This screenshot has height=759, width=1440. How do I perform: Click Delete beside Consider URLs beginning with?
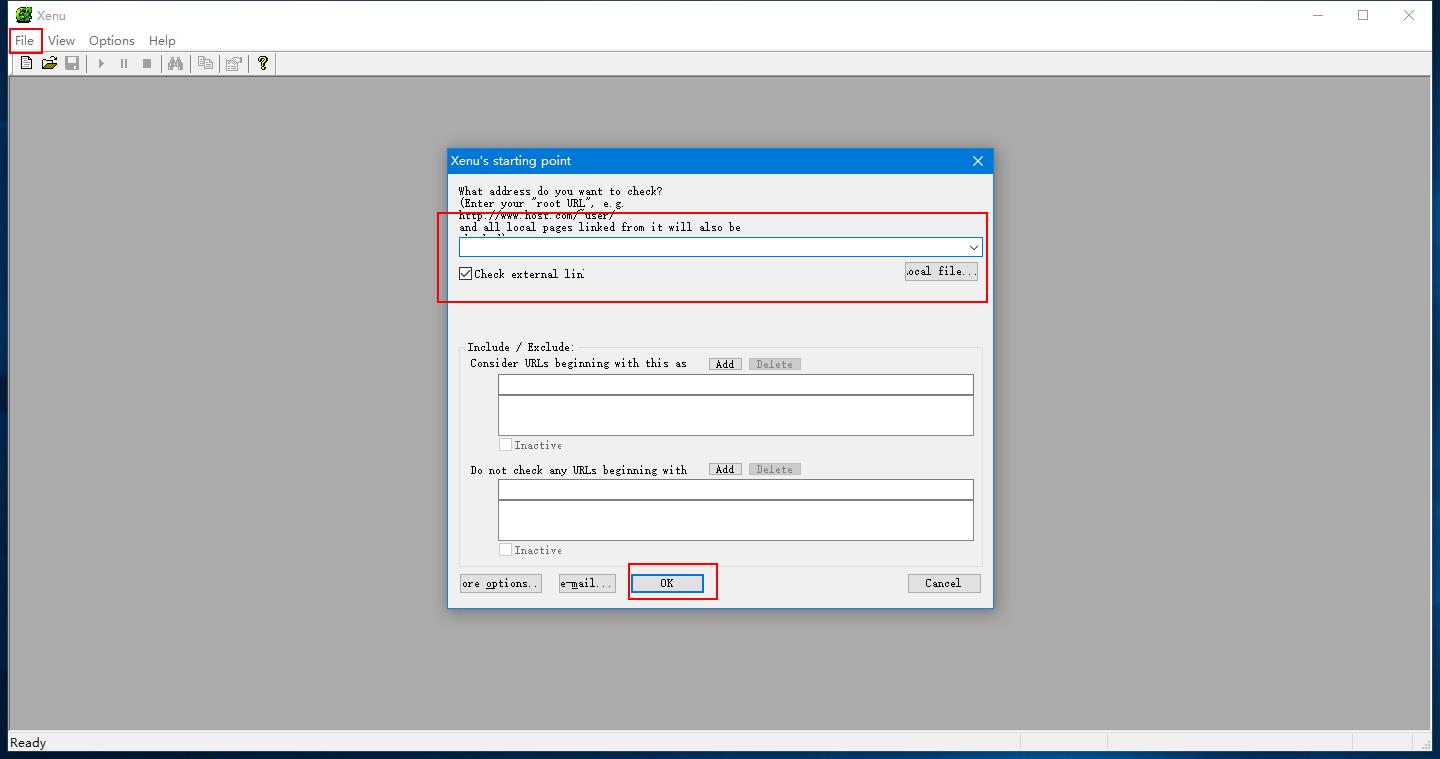click(x=775, y=364)
